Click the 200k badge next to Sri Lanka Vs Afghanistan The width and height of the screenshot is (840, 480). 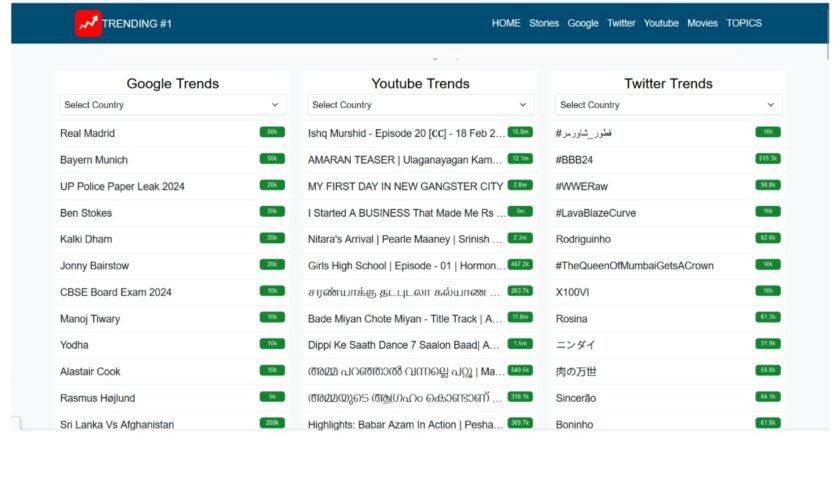click(272, 423)
